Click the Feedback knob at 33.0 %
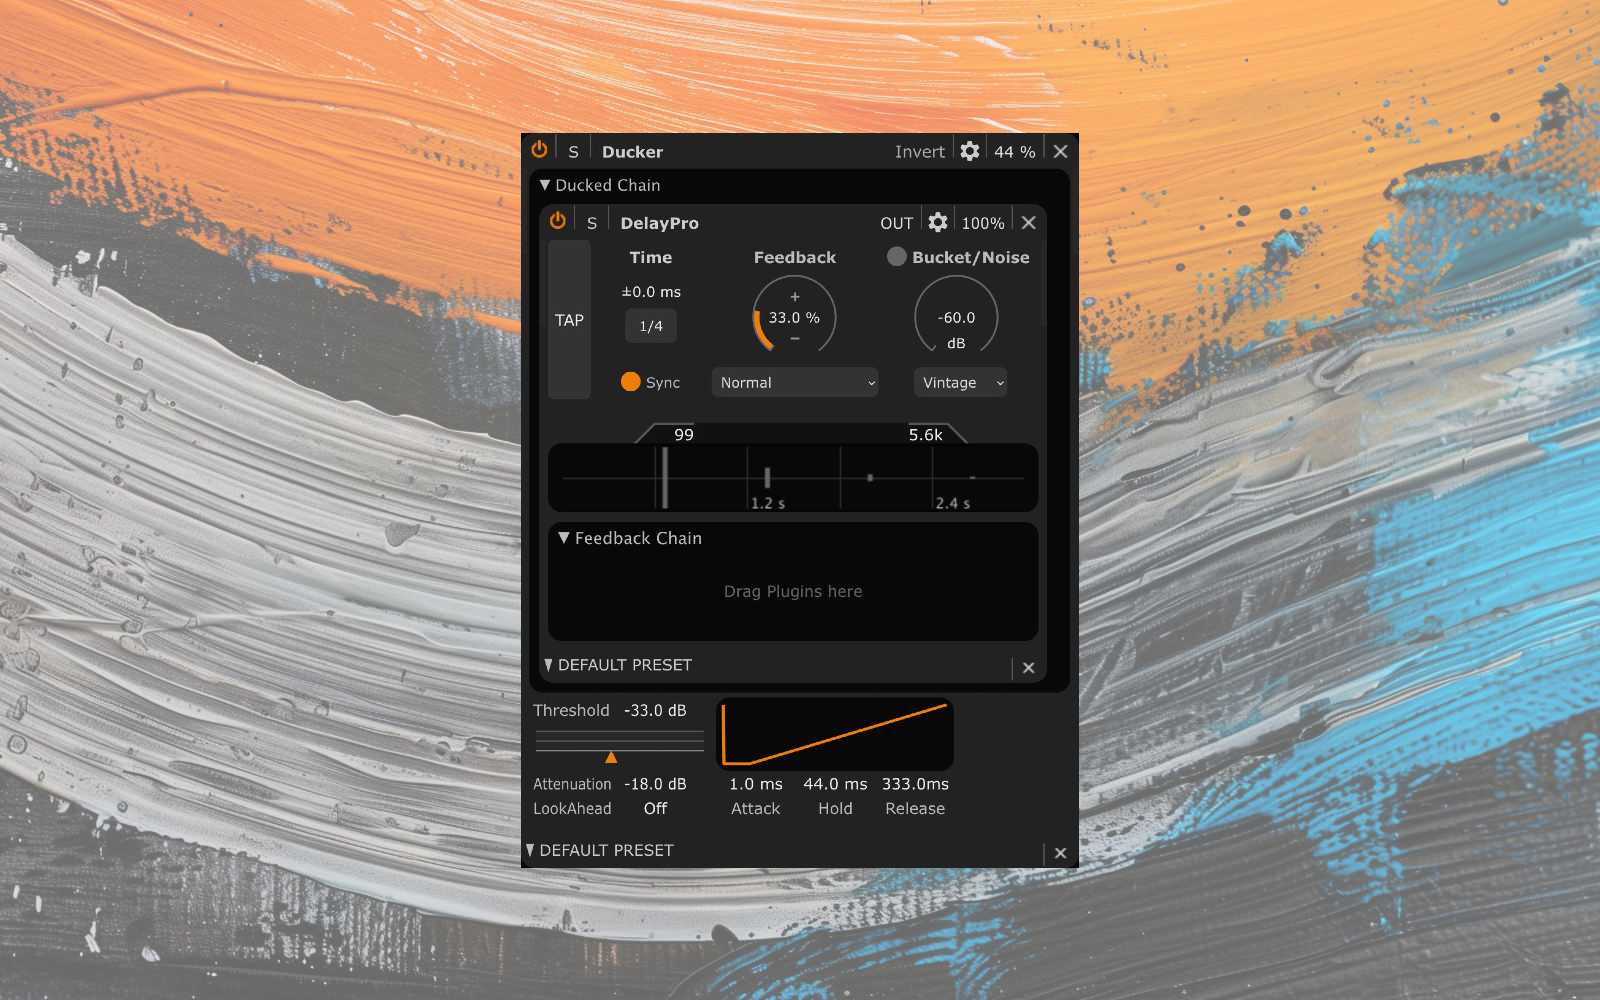 [x=794, y=317]
